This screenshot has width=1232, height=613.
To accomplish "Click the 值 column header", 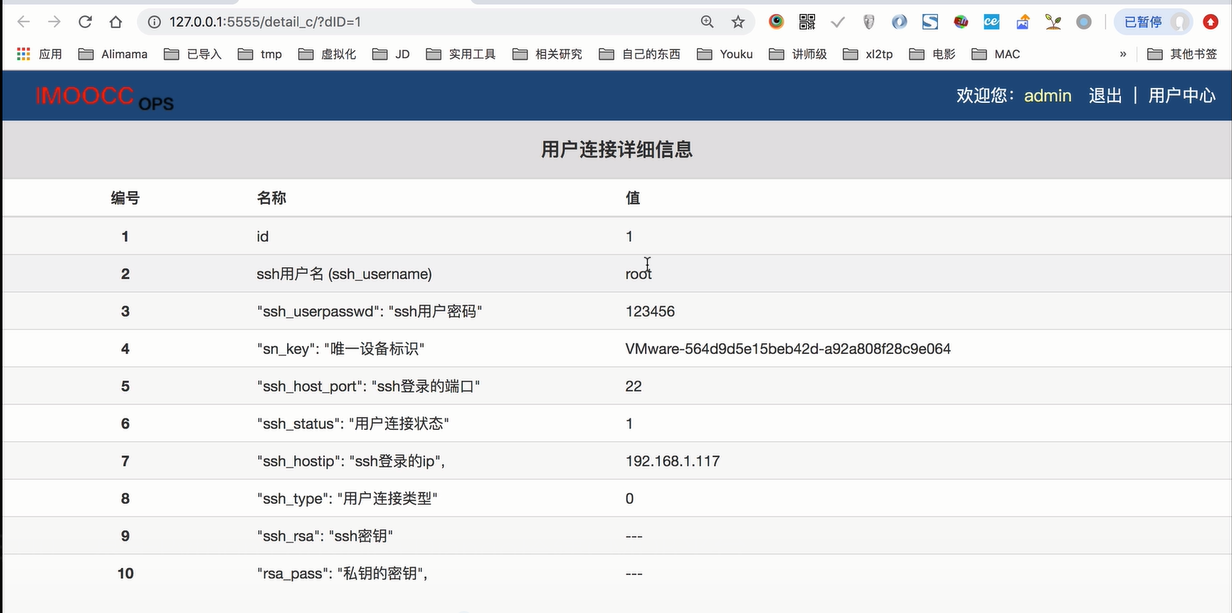I will 633,198.
